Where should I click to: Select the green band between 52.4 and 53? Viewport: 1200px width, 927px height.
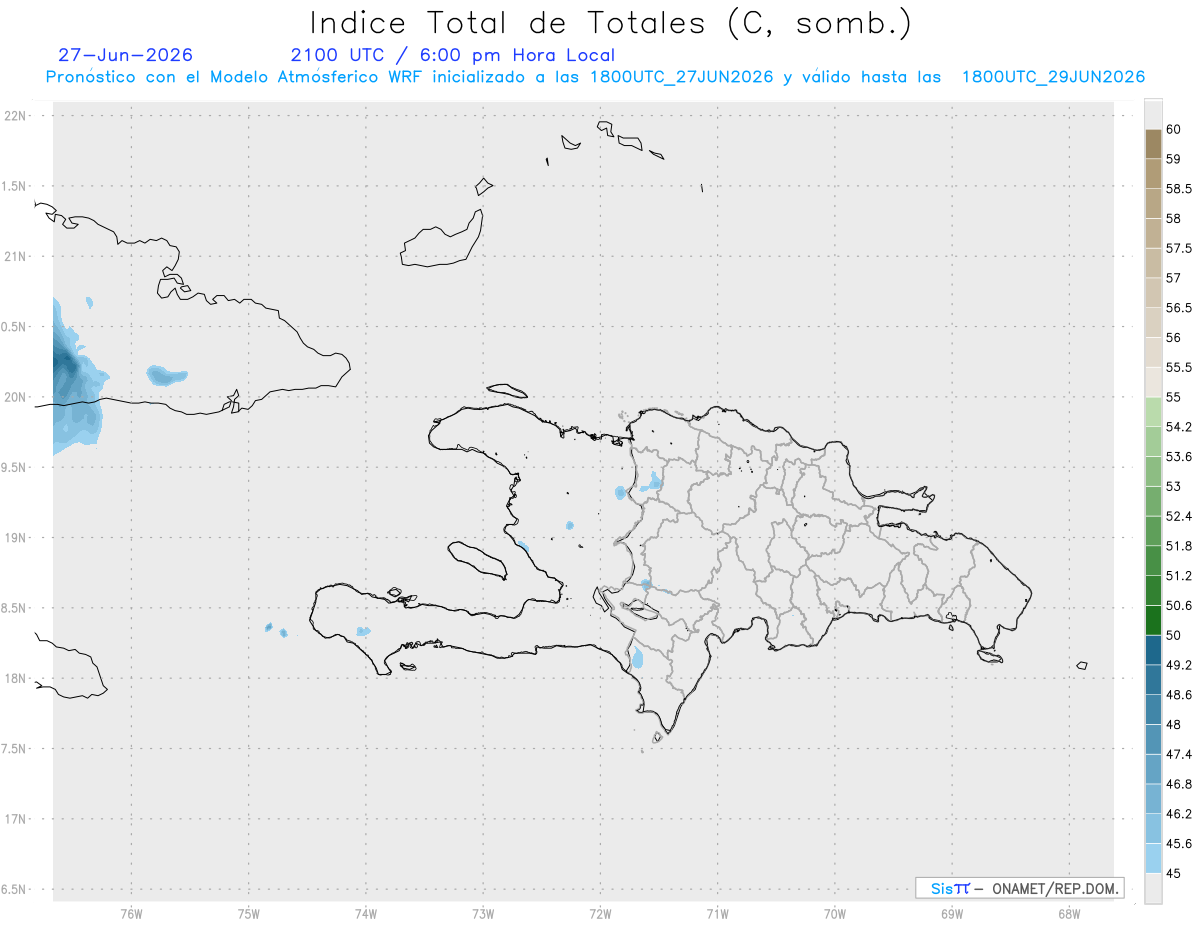coord(1153,501)
